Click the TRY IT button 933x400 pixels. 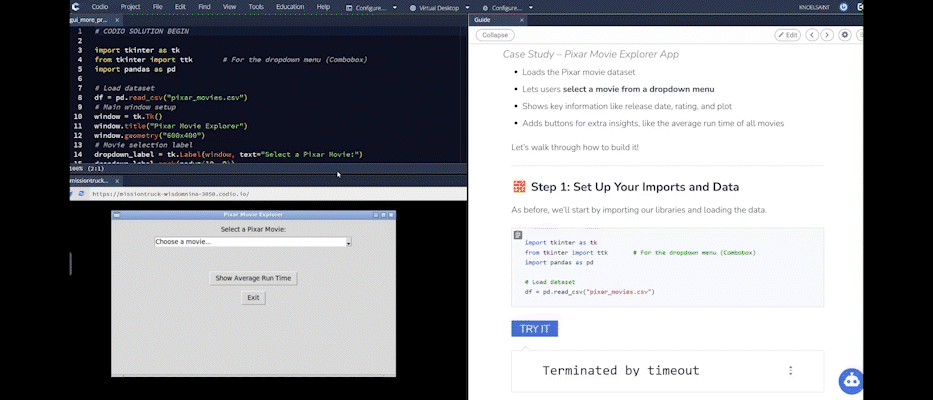534,329
